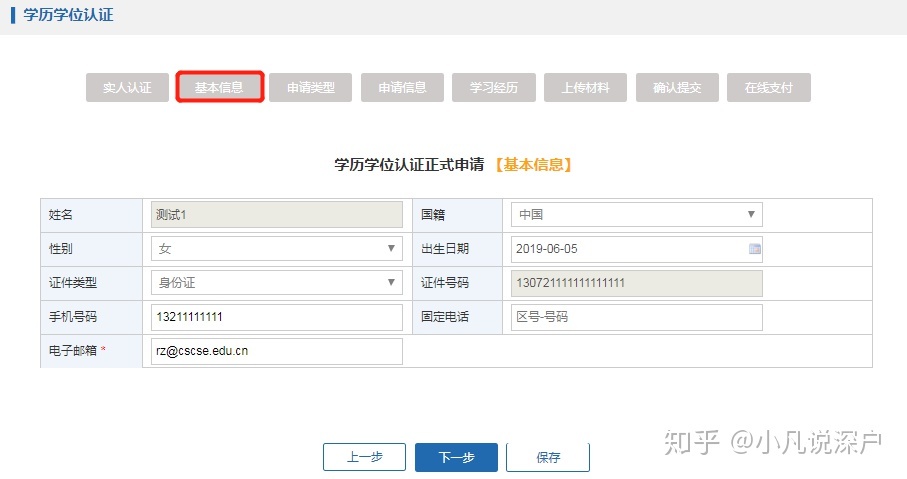Click the 证件号码 label cell
Screen dimensions: 907x479
[458, 283]
